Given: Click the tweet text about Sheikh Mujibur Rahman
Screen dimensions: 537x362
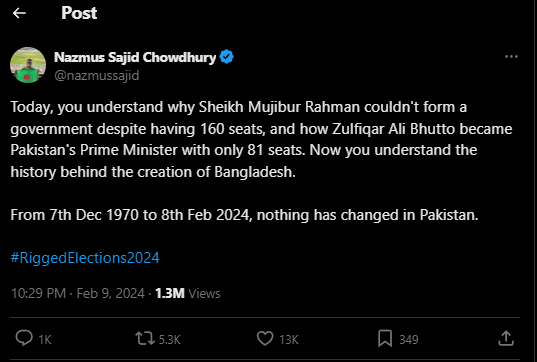Looking at the screenshot, I should pos(261,139).
